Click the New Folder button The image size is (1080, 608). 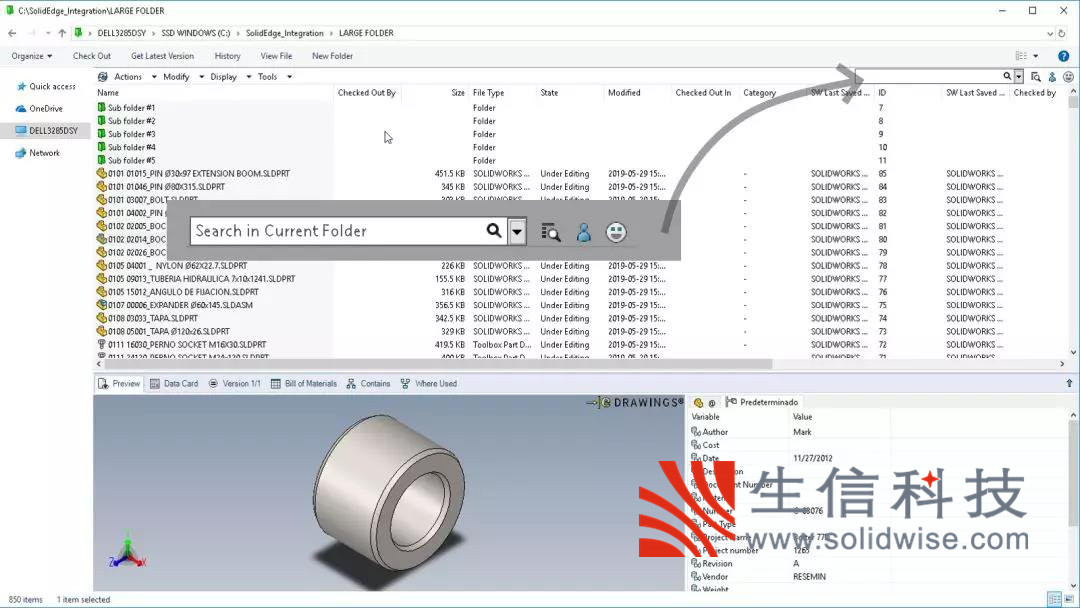(333, 56)
